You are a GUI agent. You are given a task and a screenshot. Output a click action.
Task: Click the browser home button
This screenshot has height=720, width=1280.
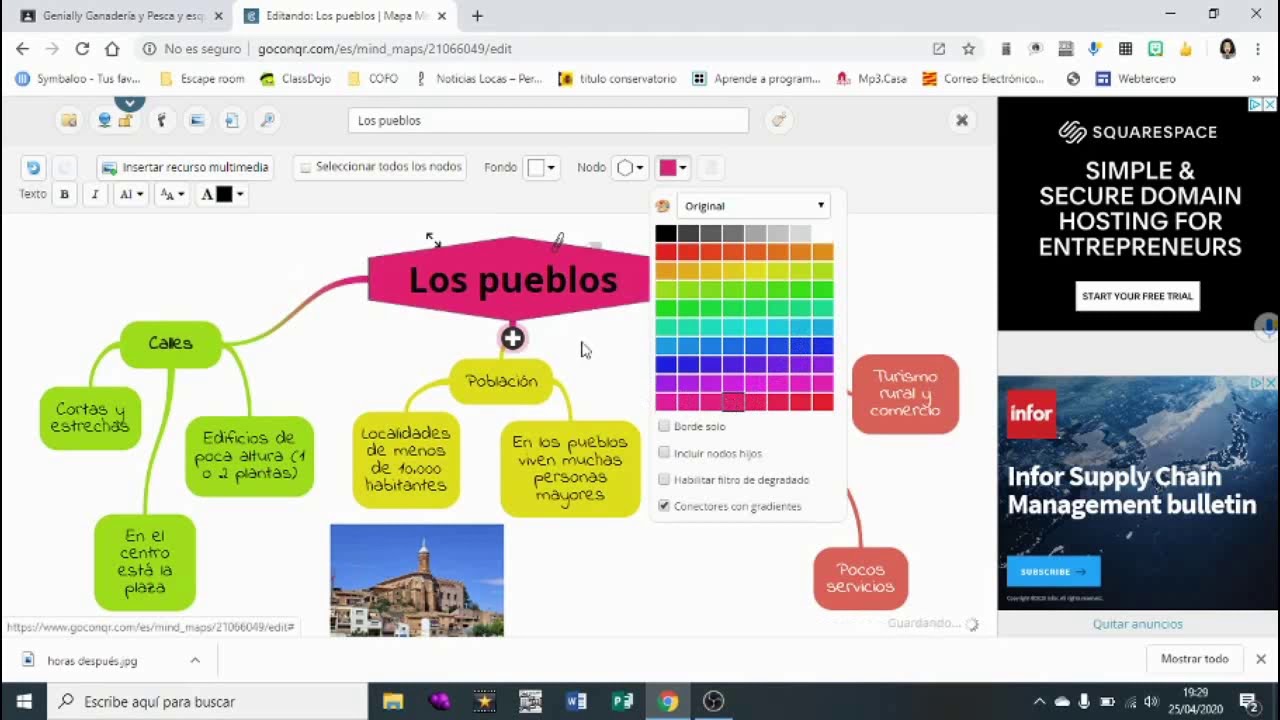pos(112,48)
